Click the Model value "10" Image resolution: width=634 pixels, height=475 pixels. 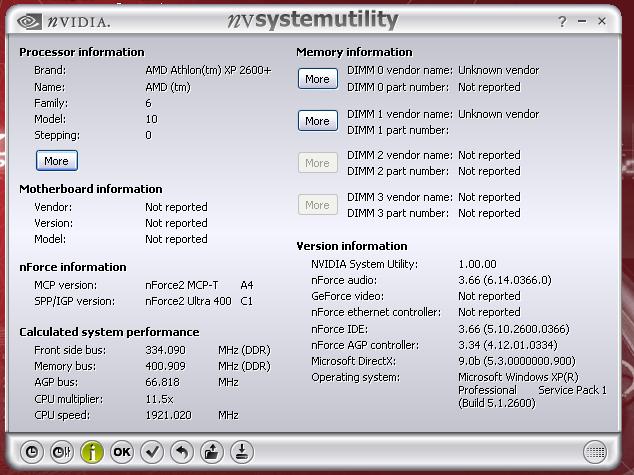click(x=151, y=119)
